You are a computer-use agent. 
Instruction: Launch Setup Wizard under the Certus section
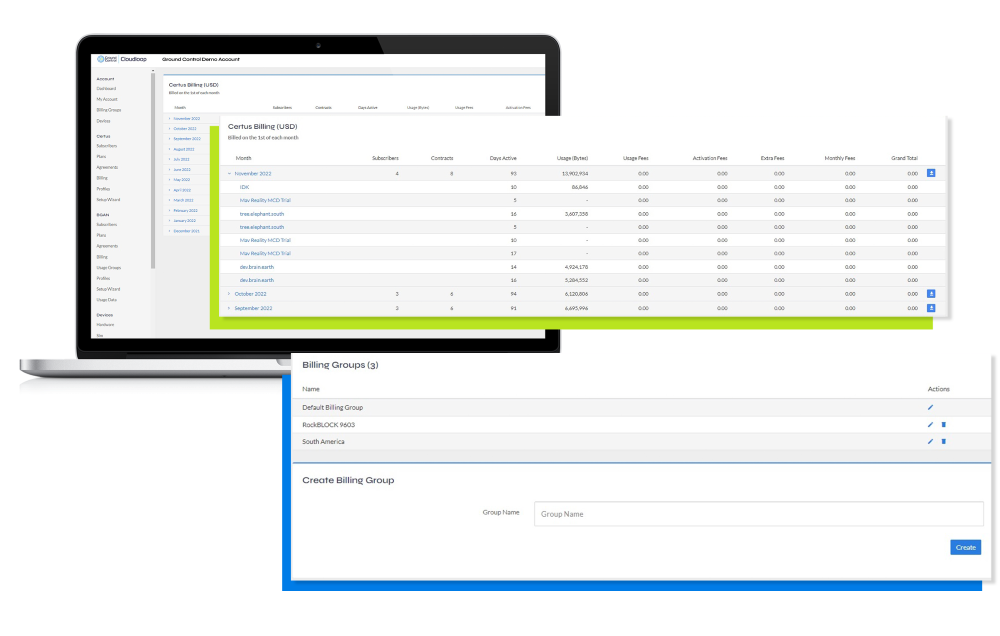click(x=108, y=200)
